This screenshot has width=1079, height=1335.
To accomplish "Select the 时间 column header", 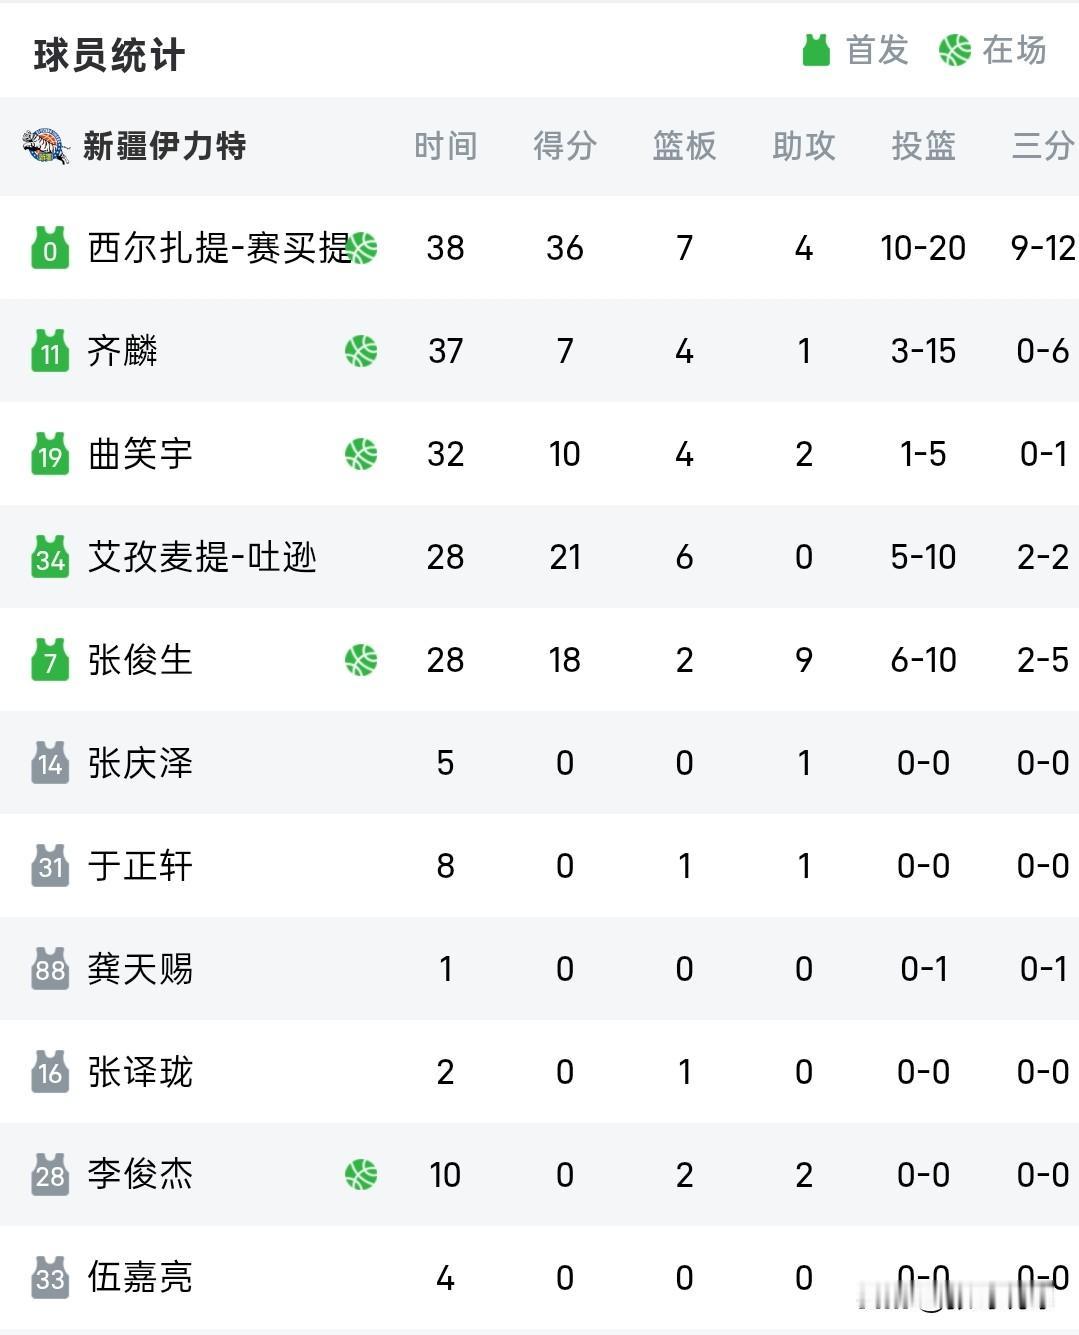I will click(446, 146).
